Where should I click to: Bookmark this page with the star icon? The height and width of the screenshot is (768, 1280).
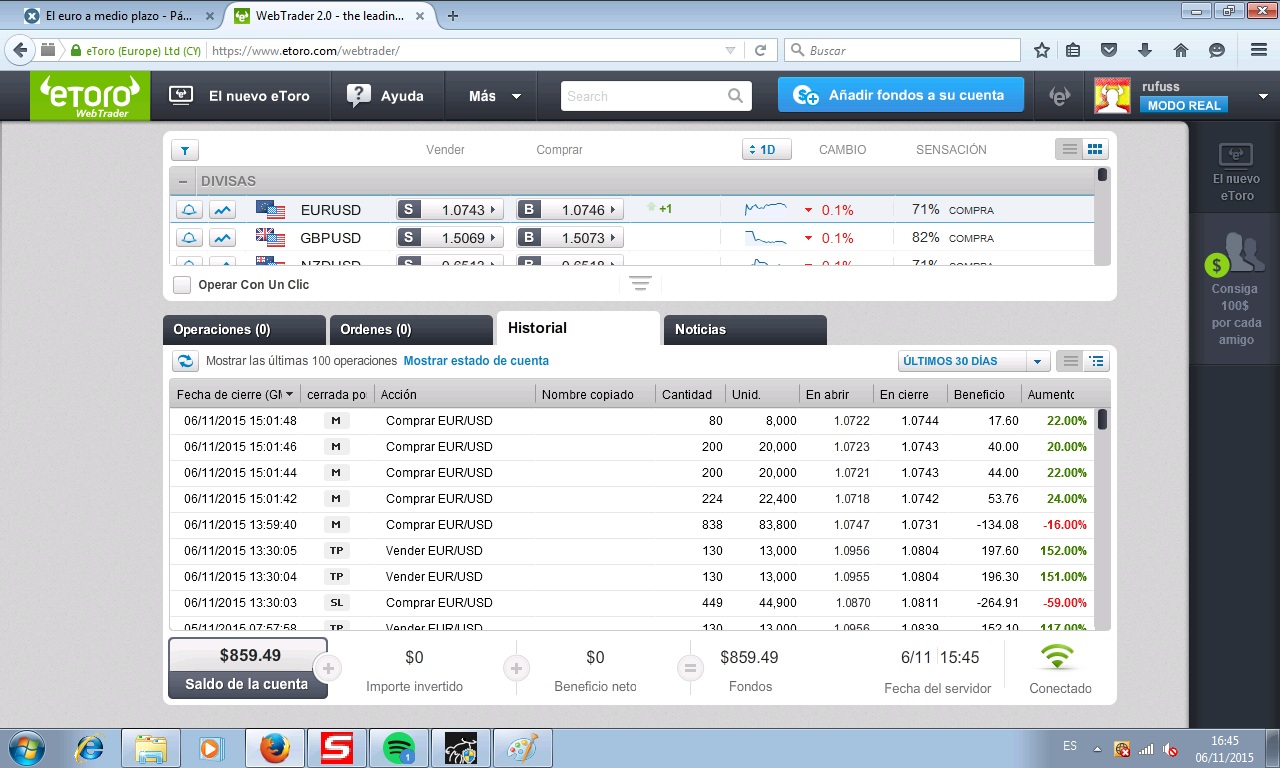coord(1042,50)
